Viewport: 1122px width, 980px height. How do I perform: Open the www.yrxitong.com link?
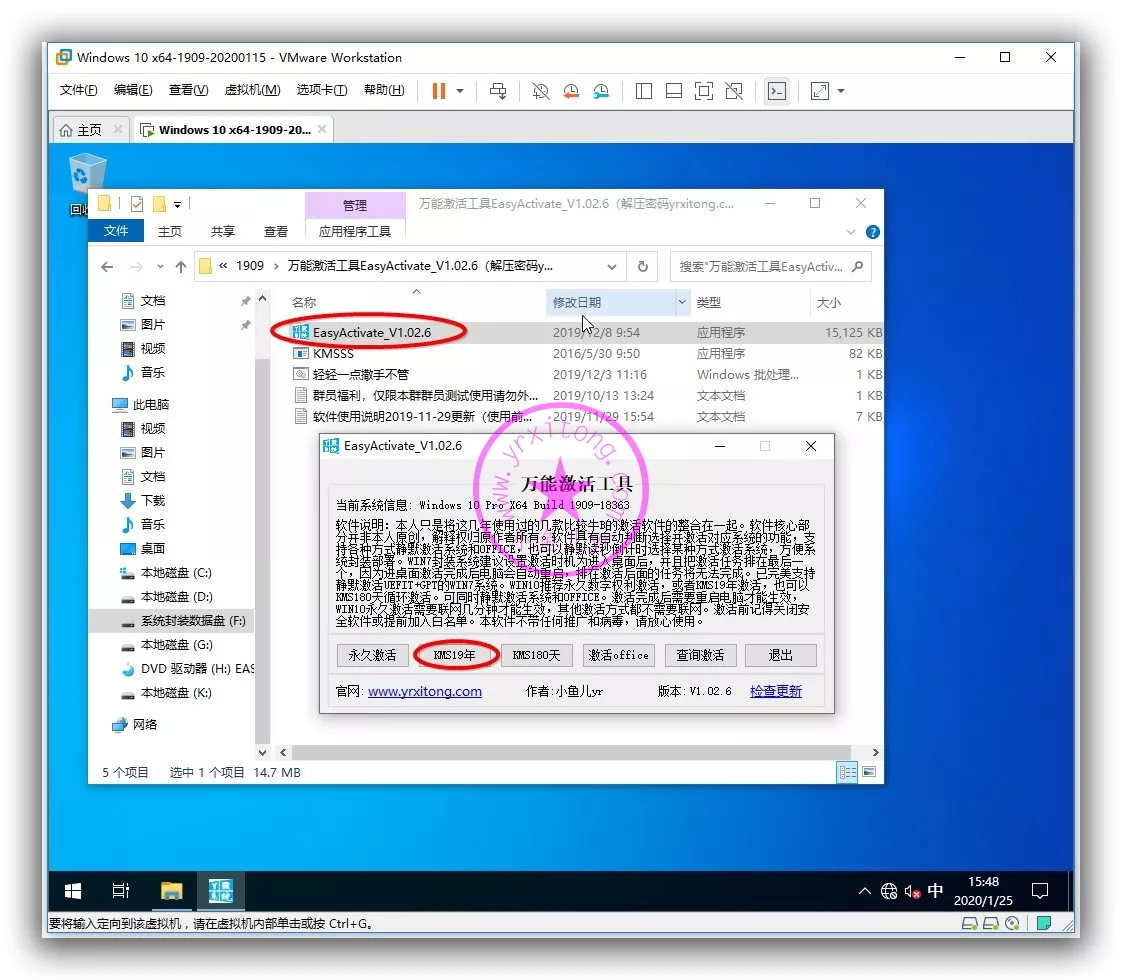click(425, 691)
